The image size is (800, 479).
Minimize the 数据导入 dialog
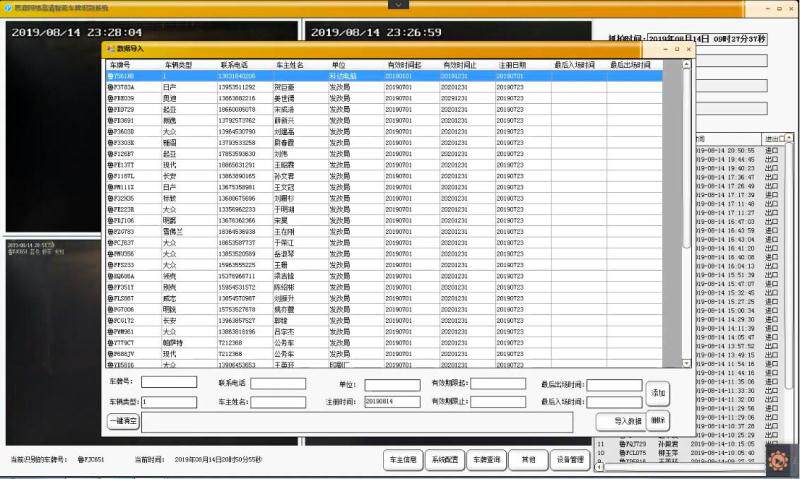coord(665,49)
